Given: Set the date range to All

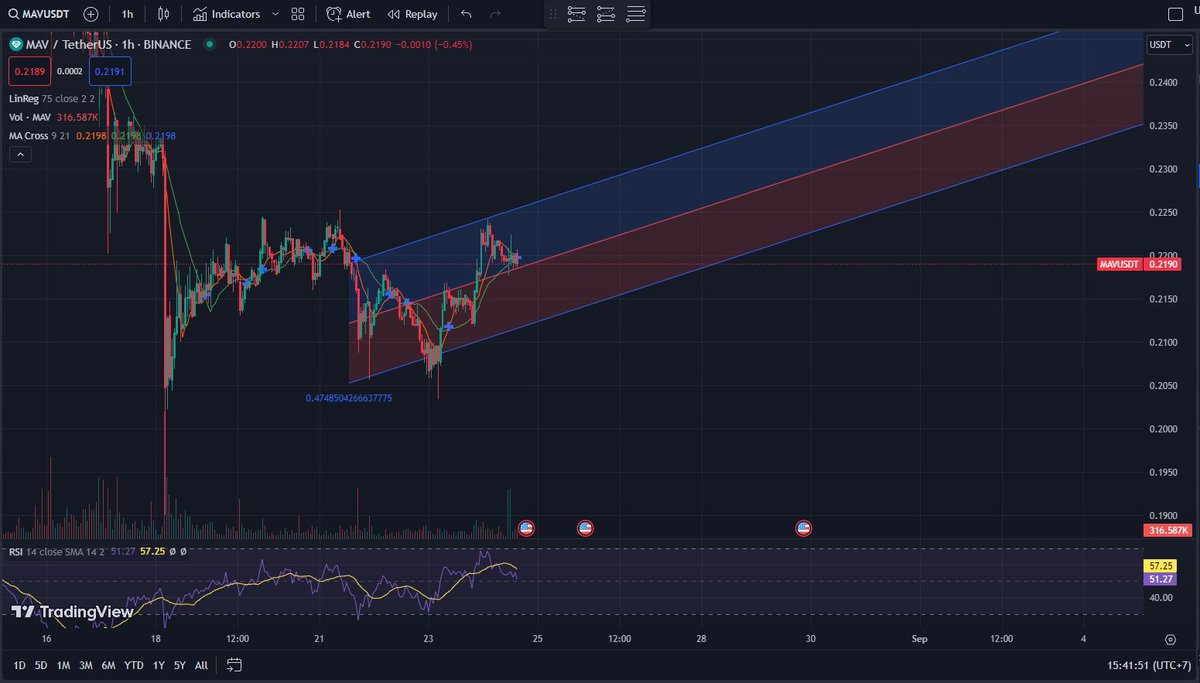Looking at the screenshot, I should (201, 665).
